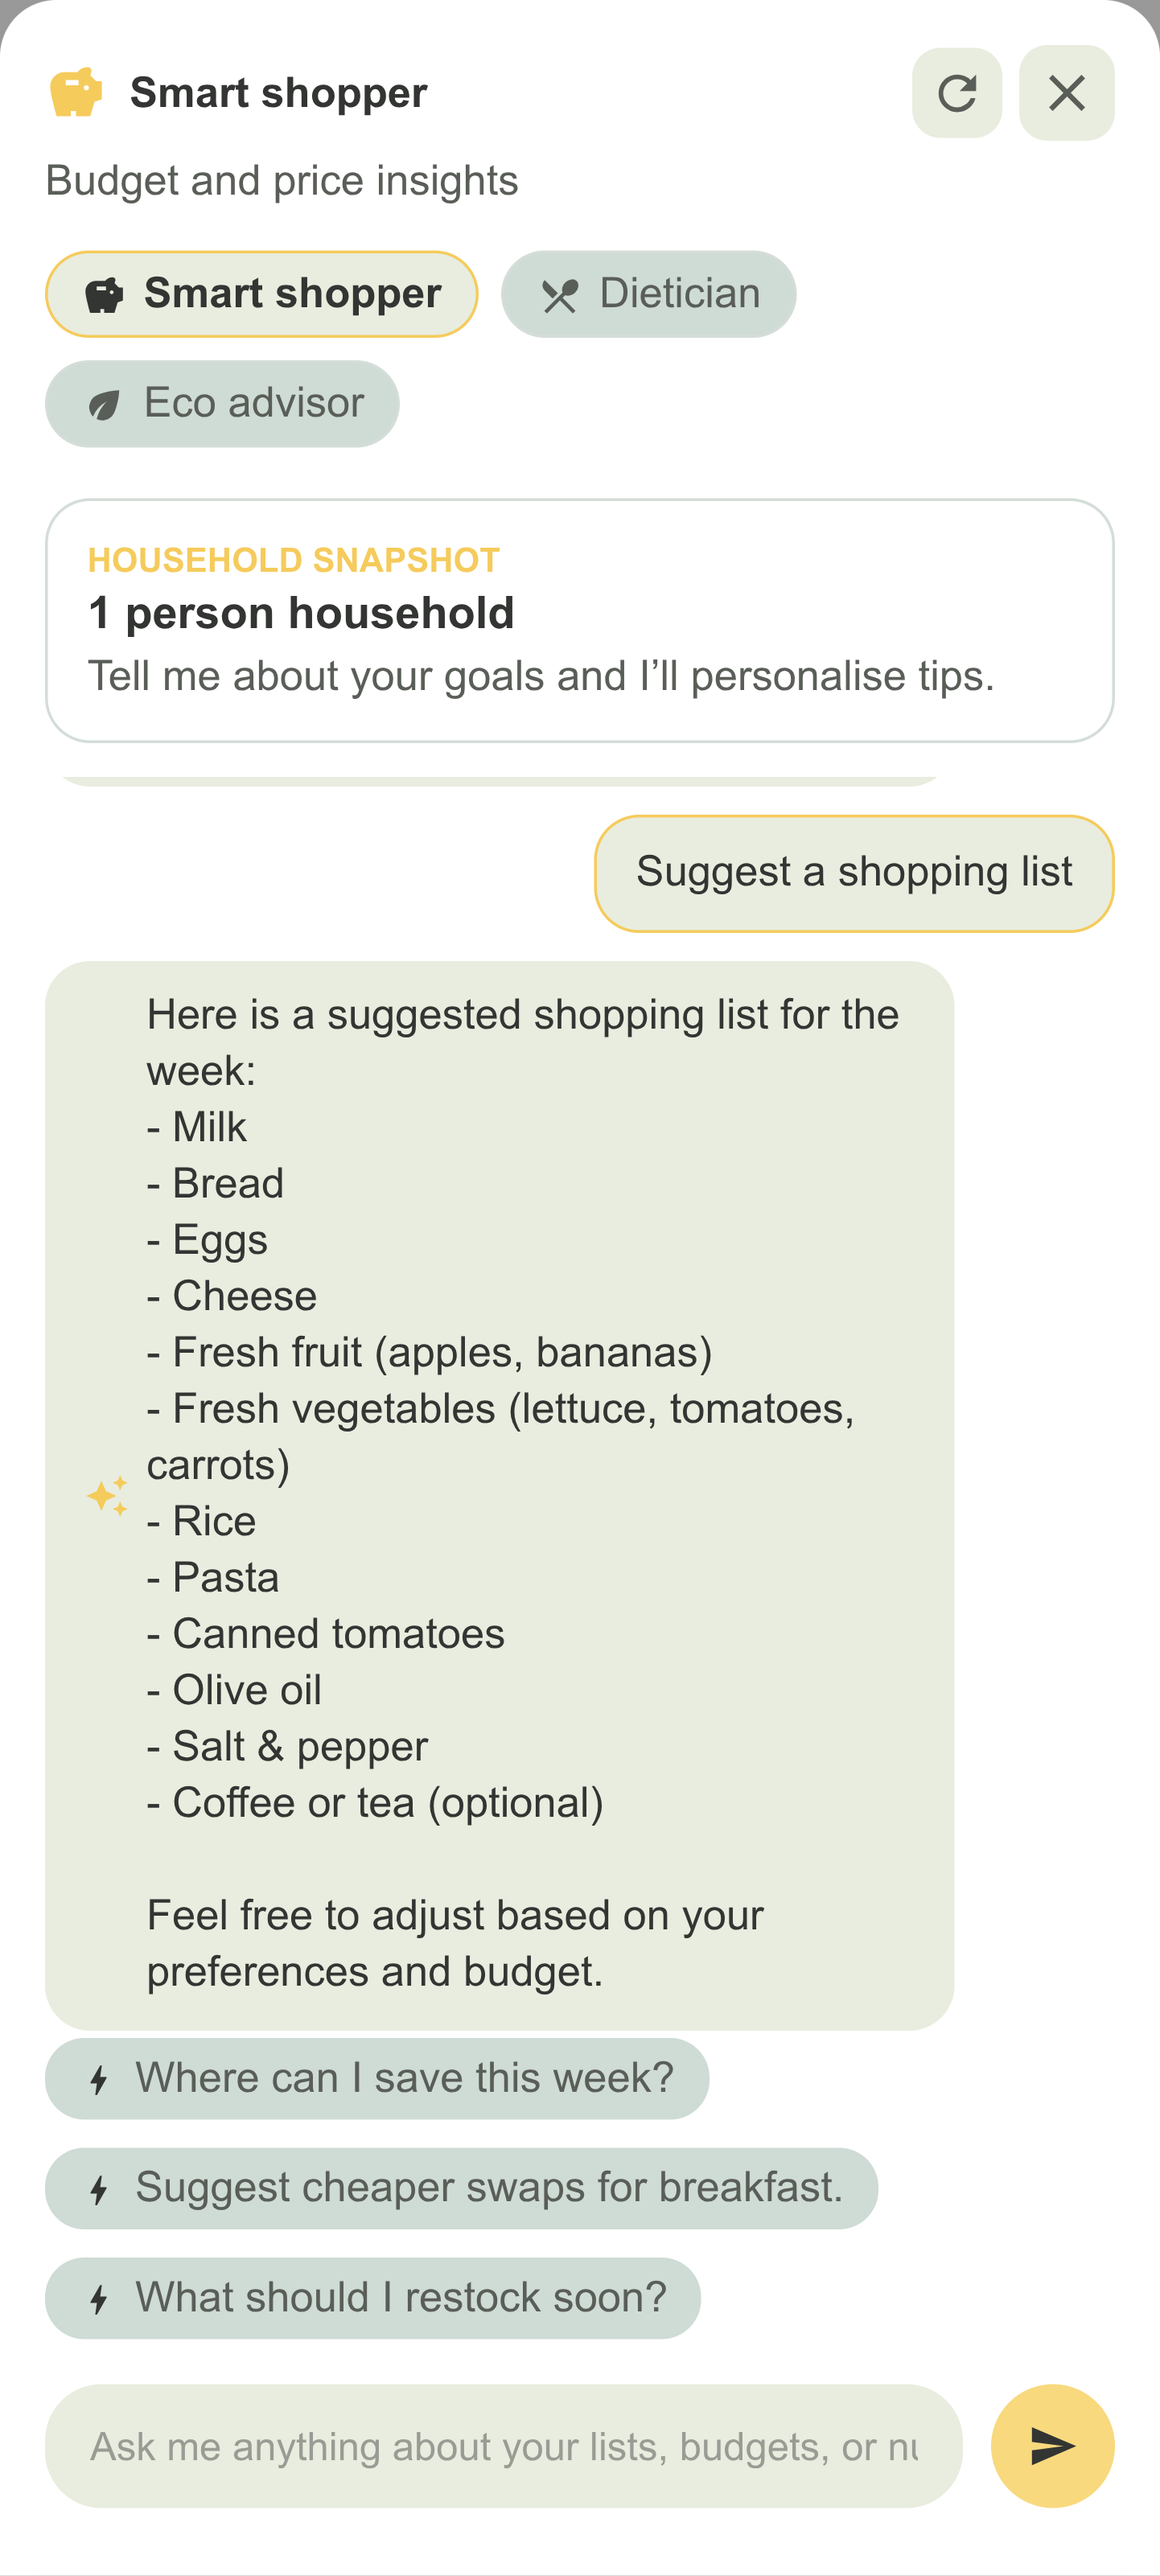This screenshot has height=2576, width=1160.
Task: Click the piggy bank icon in Smart shopper chip
Action: tap(104, 296)
